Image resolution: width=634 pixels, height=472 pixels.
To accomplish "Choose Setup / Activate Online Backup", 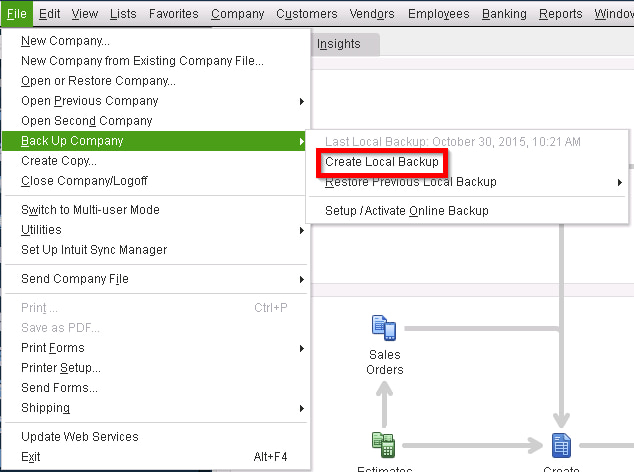I will point(407,211).
